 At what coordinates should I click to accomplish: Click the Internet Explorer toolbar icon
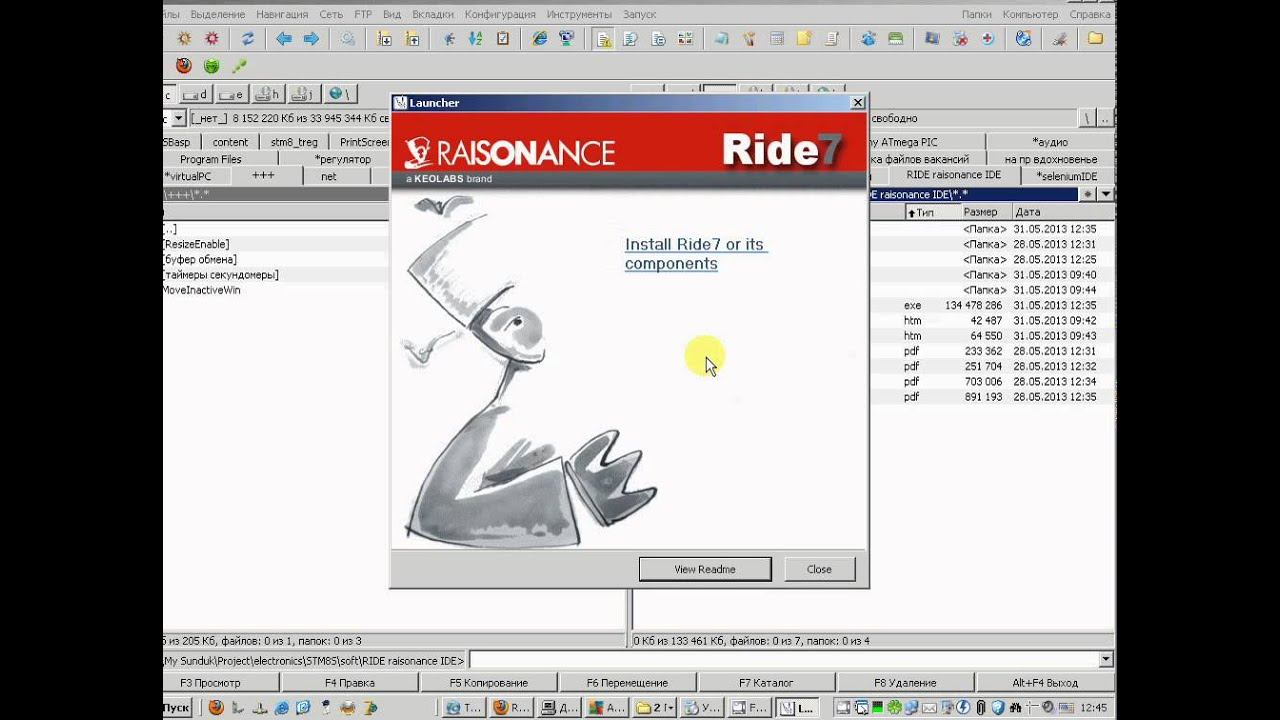[x=540, y=39]
